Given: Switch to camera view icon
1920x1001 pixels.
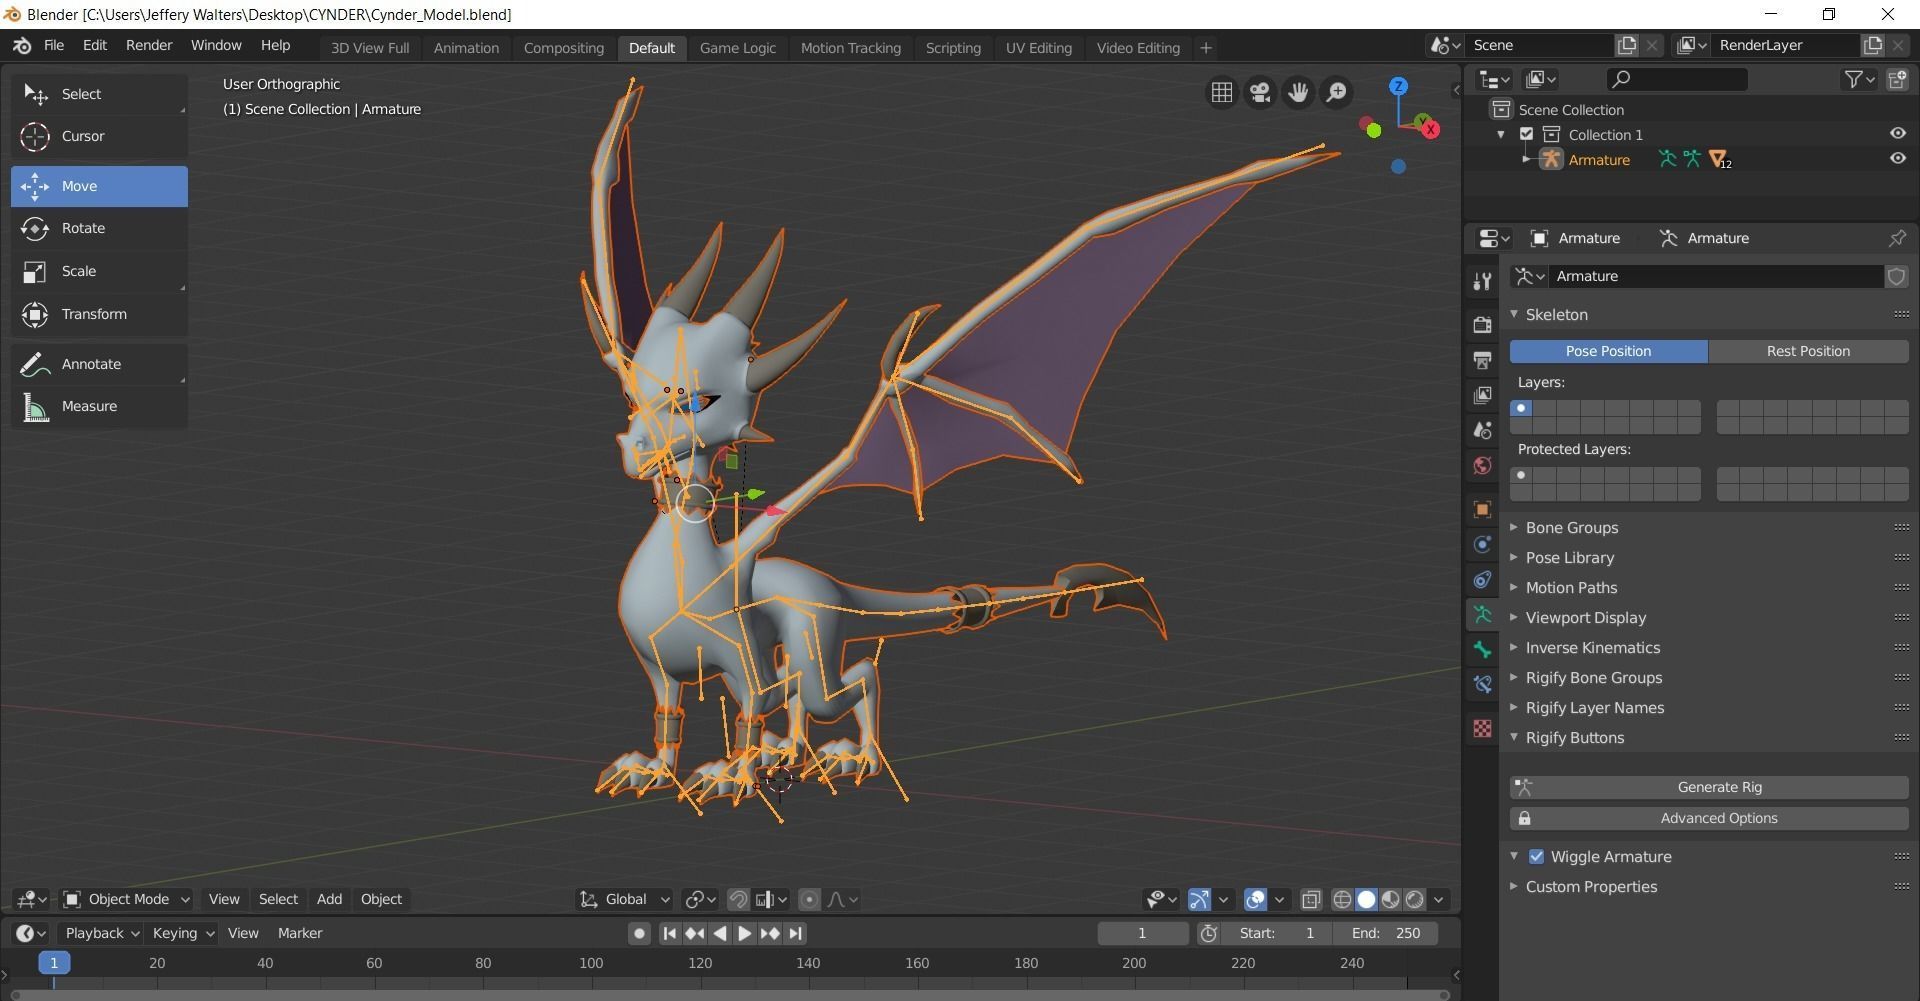Looking at the screenshot, I should coord(1260,92).
